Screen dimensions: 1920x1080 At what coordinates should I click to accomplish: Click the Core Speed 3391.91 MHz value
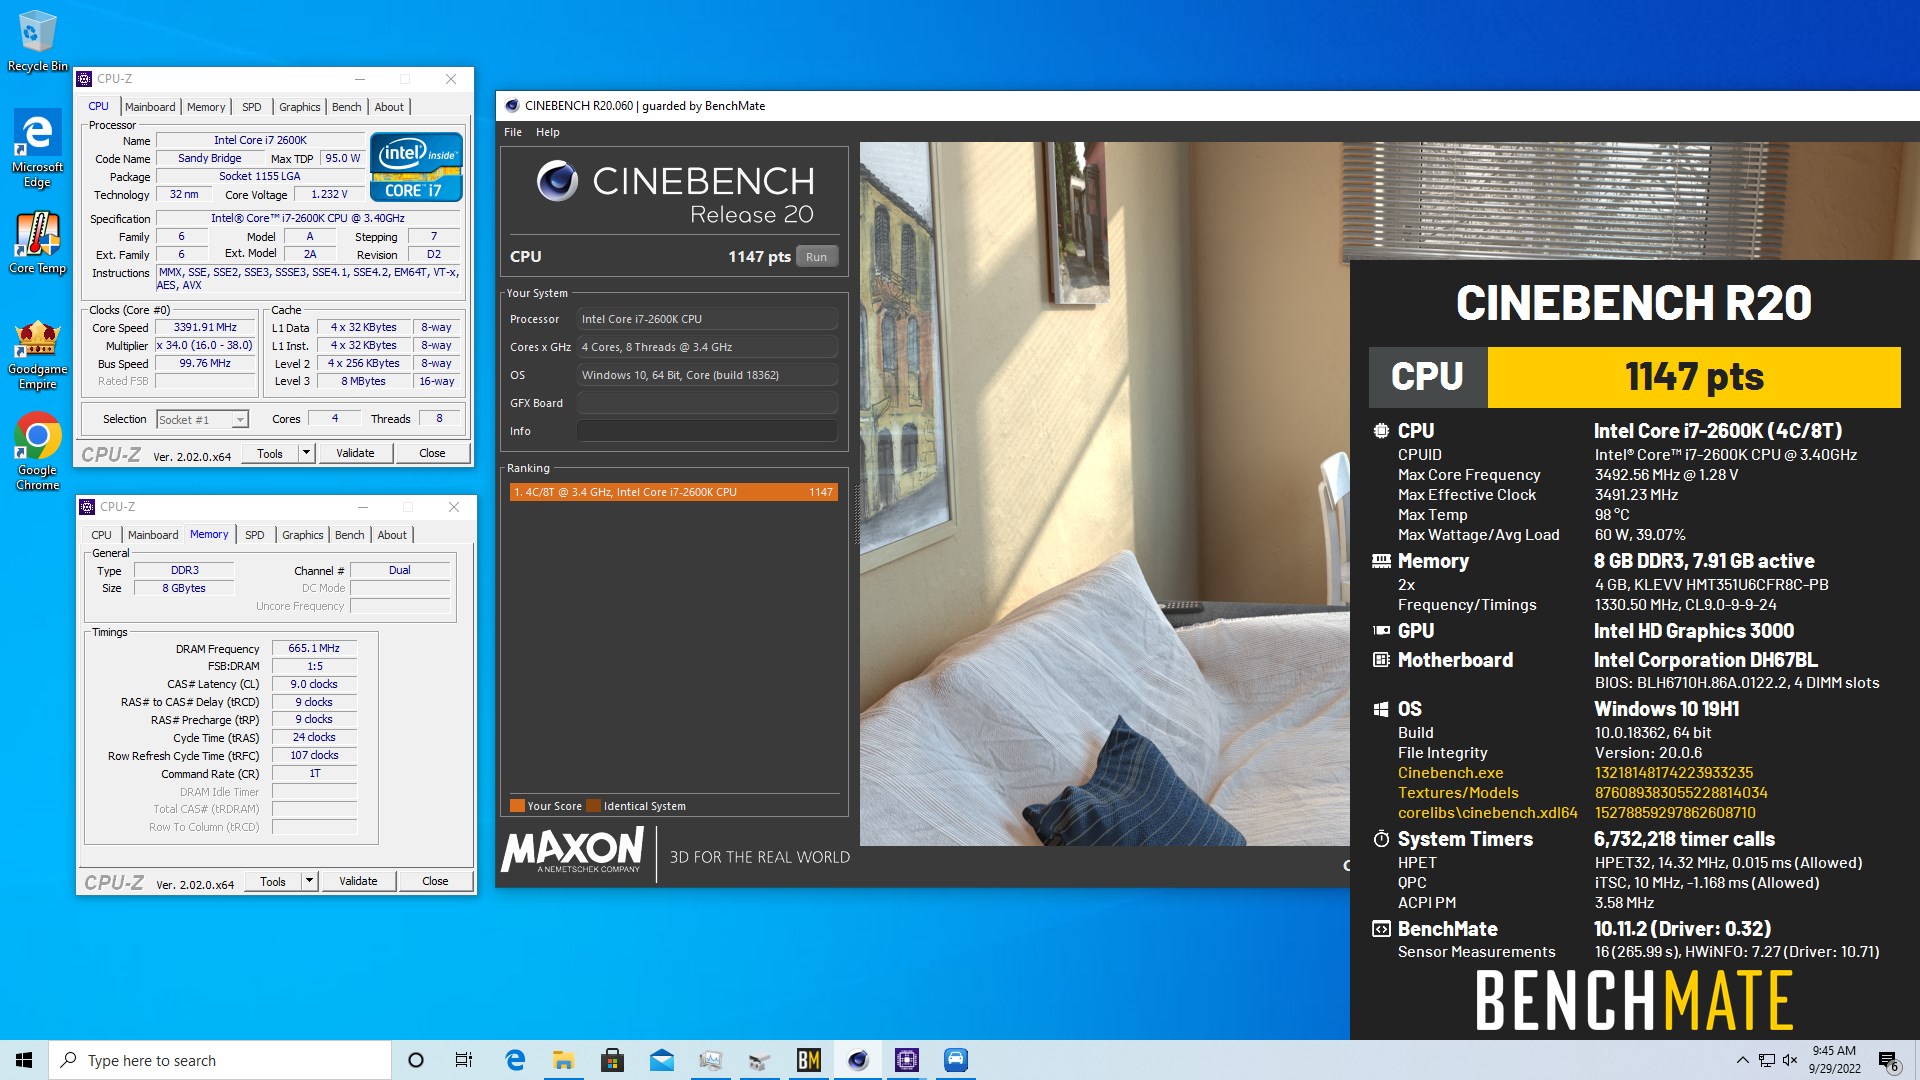(x=205, y=327)
